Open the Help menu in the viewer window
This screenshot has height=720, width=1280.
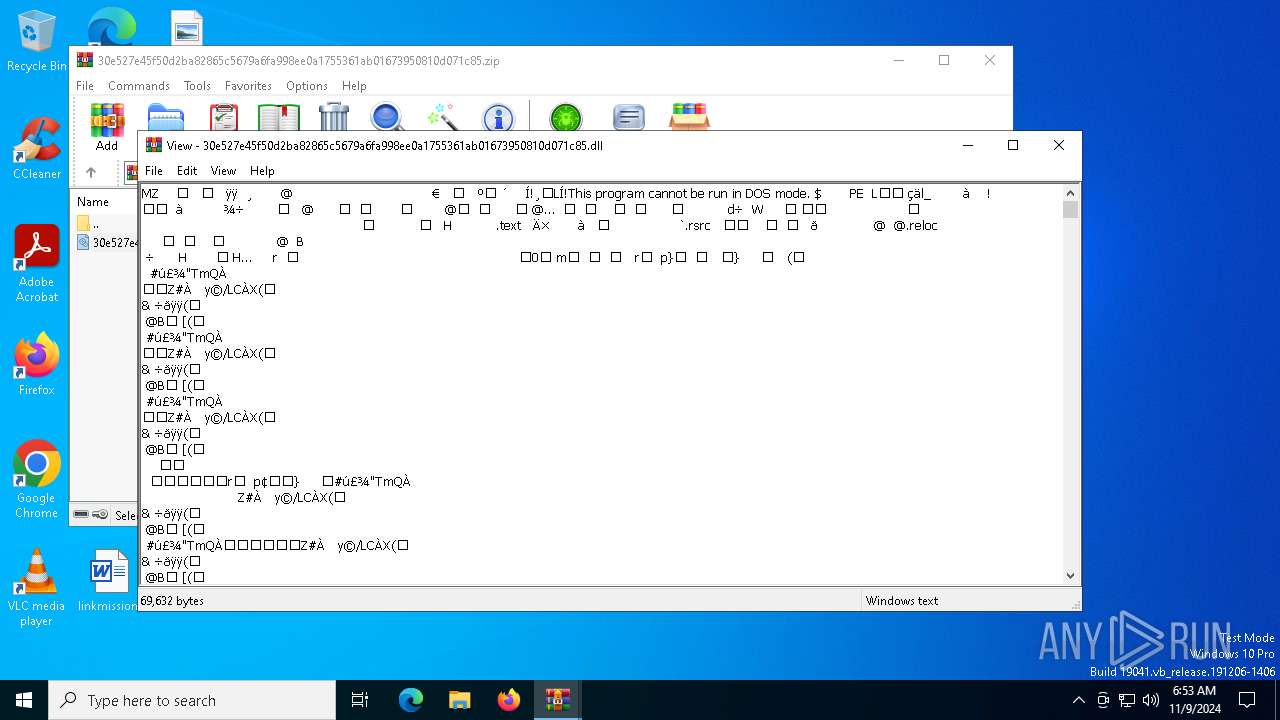(262, 171)
